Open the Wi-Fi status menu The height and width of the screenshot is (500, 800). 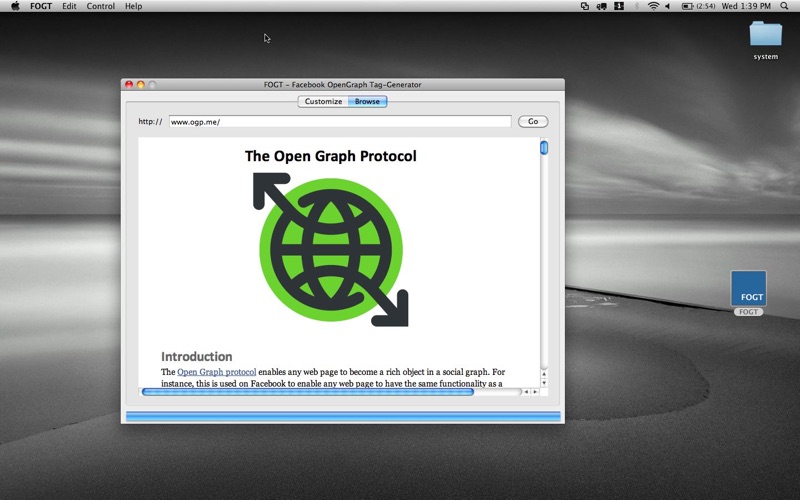point(653,6)
